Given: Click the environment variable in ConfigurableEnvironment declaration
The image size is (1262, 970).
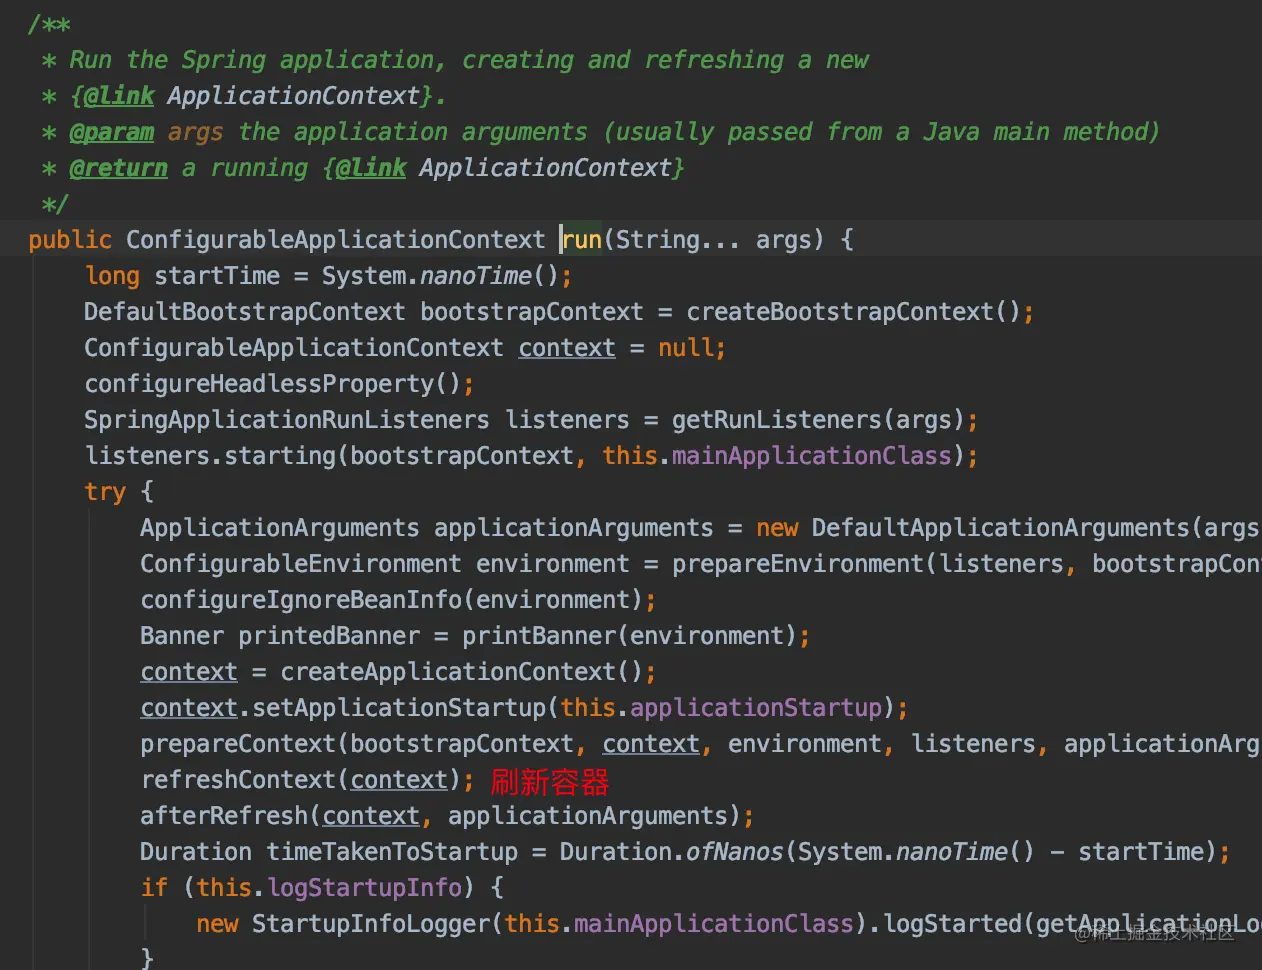Looking at the screenshot, I should [x=553, y=564].
